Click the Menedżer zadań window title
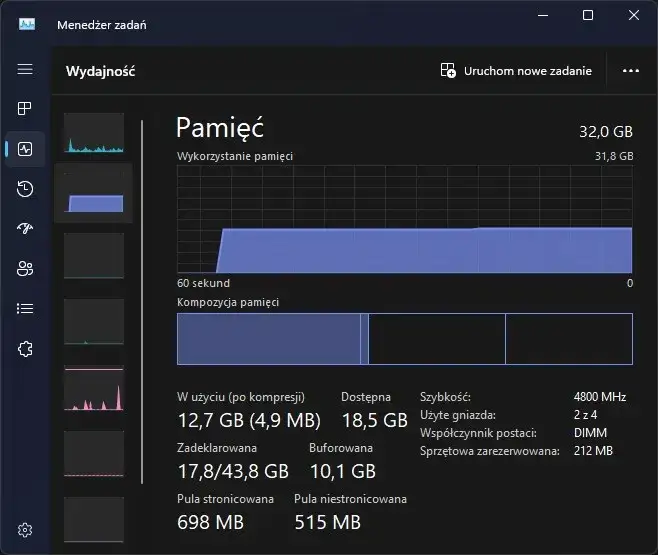 coord(102,25)
